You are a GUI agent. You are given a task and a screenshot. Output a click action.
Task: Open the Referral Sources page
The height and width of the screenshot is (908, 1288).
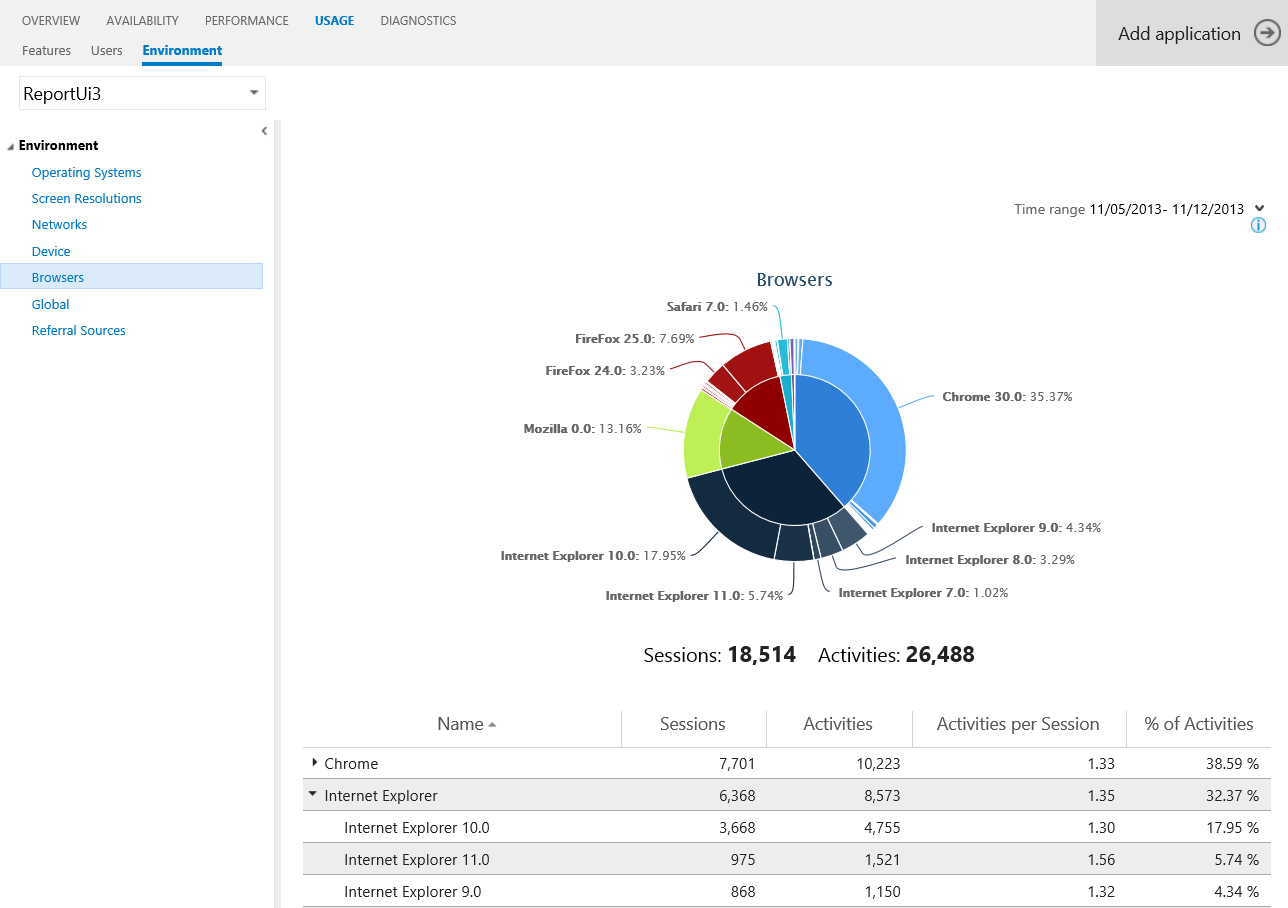point(78,330)
